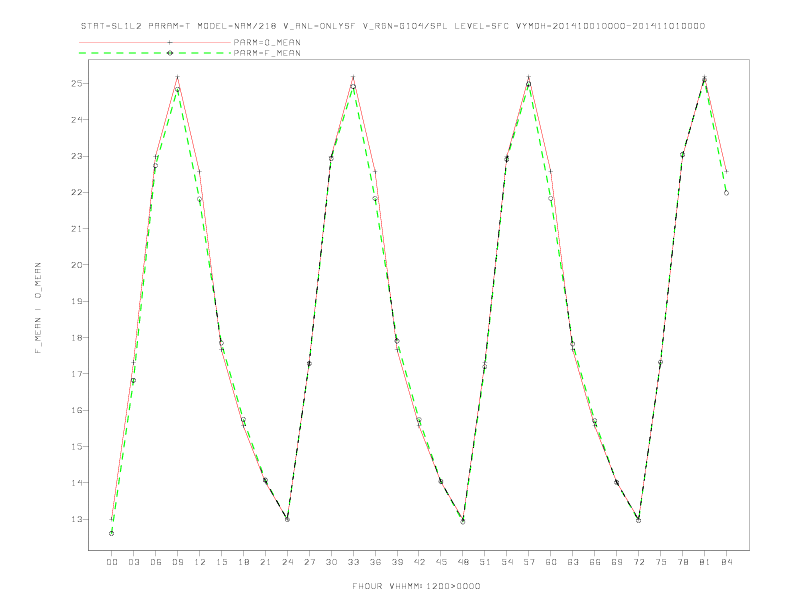Click x-axis forecast hour label 78

pyautogui.click(x=683, y=562)
